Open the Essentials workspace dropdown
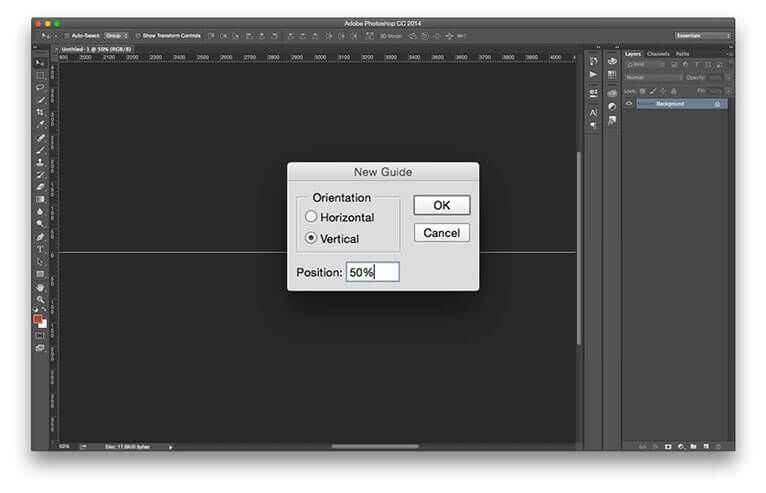The height and width of the screenshot is (493, 766). pos(702,36)
